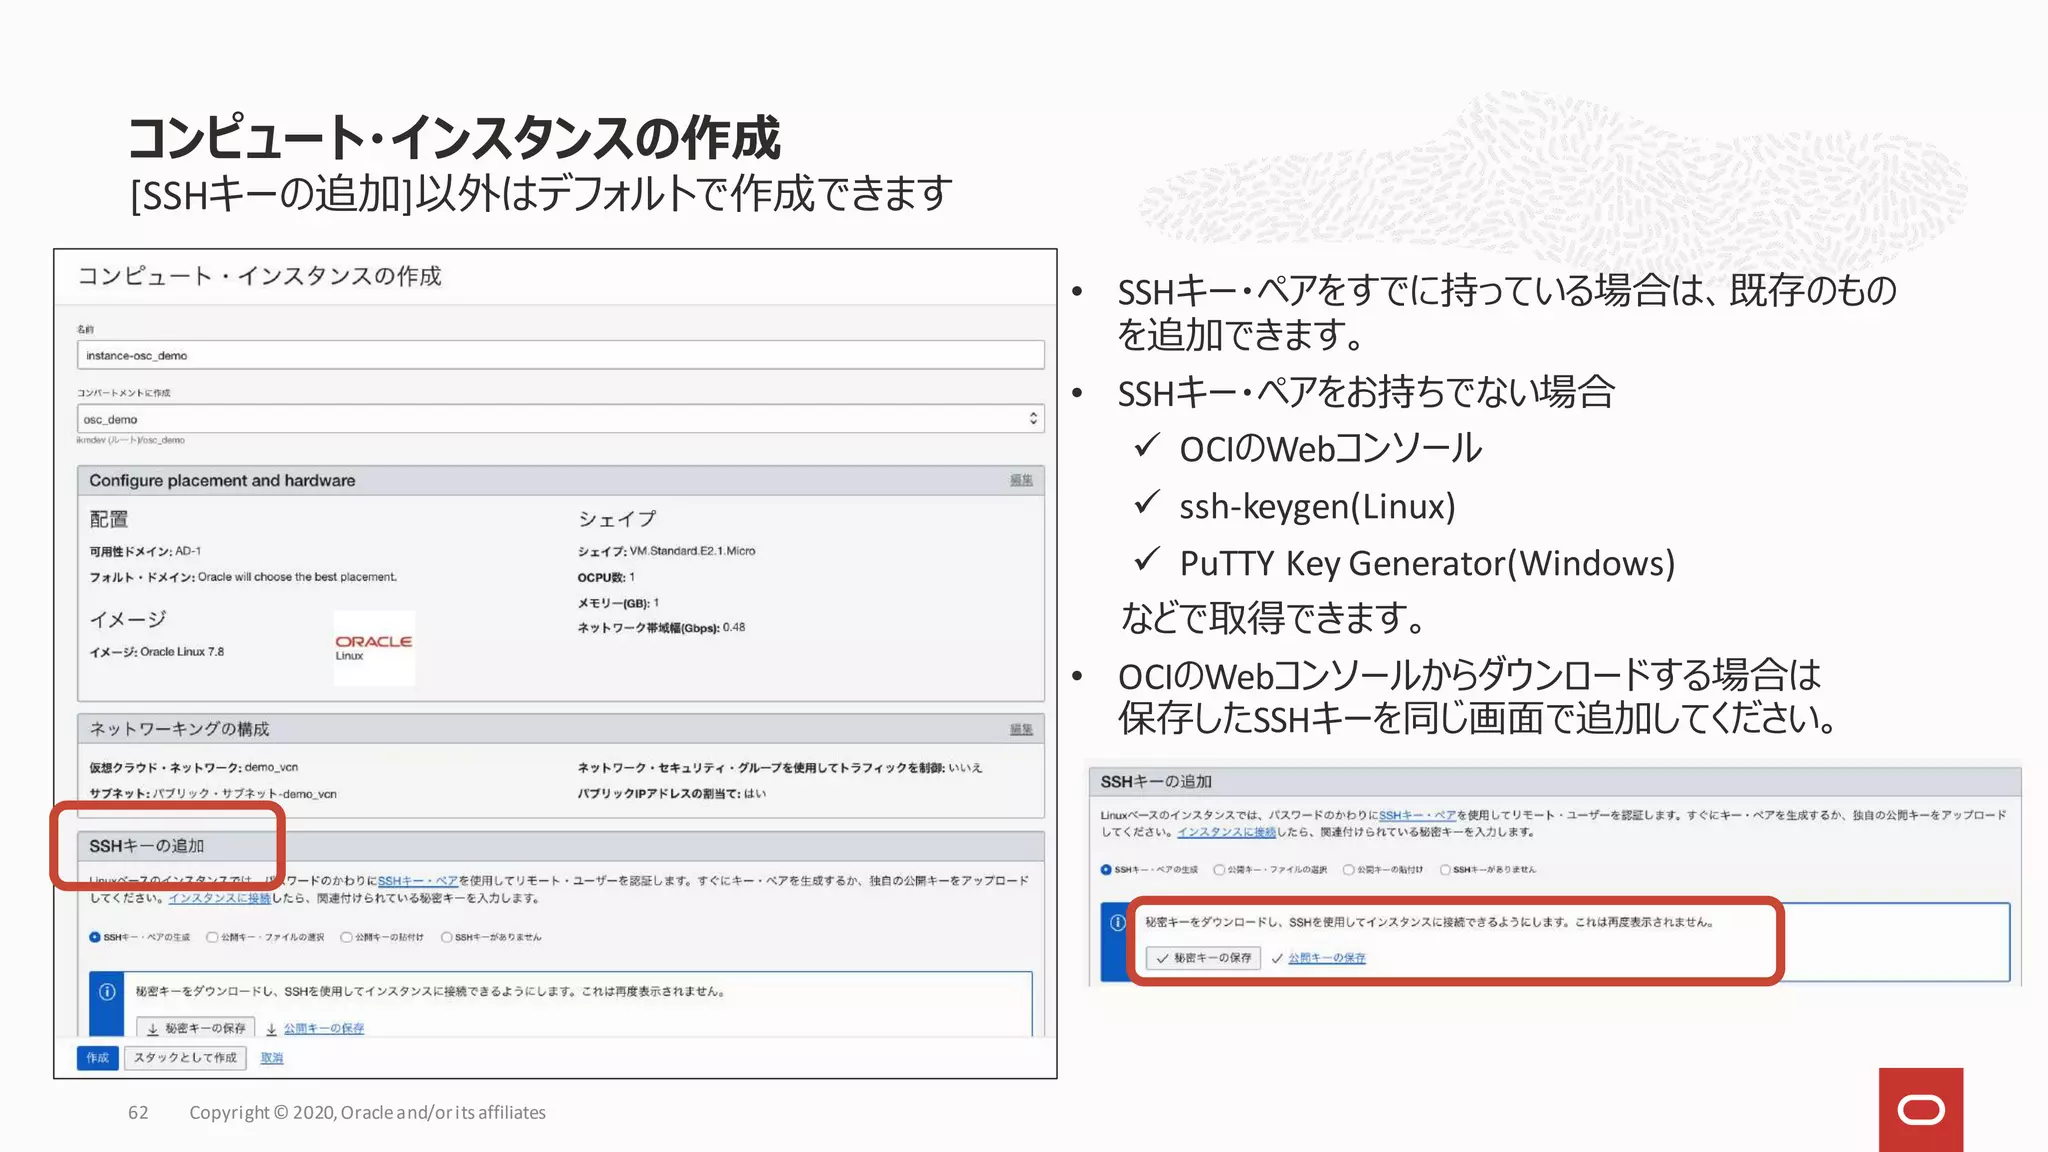This screenshot has height=1152, width=2048.
Task: Click the 秘密キーの保存 download button in left form
Action: (x=196, y=1028)
